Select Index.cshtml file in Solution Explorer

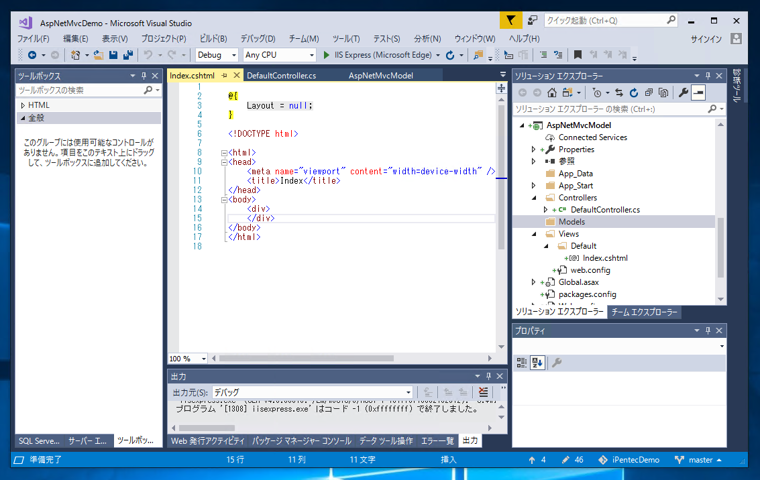coord(605,258)
